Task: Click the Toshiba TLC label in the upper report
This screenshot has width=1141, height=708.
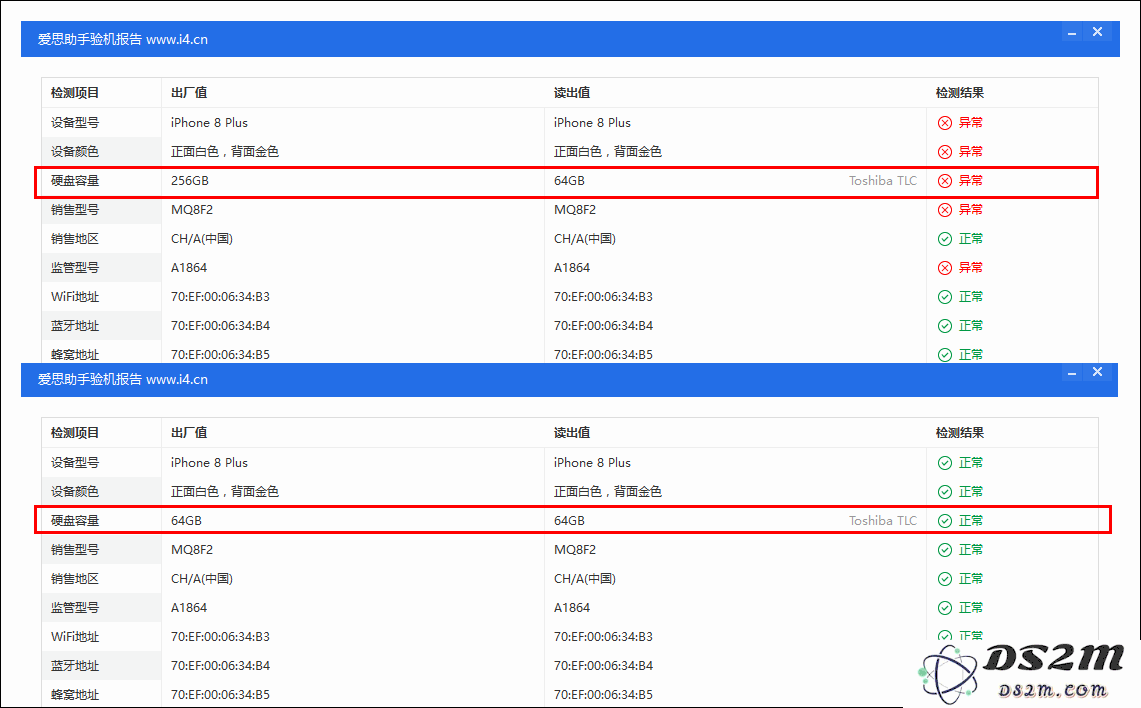Action: (x=883, y=181)
